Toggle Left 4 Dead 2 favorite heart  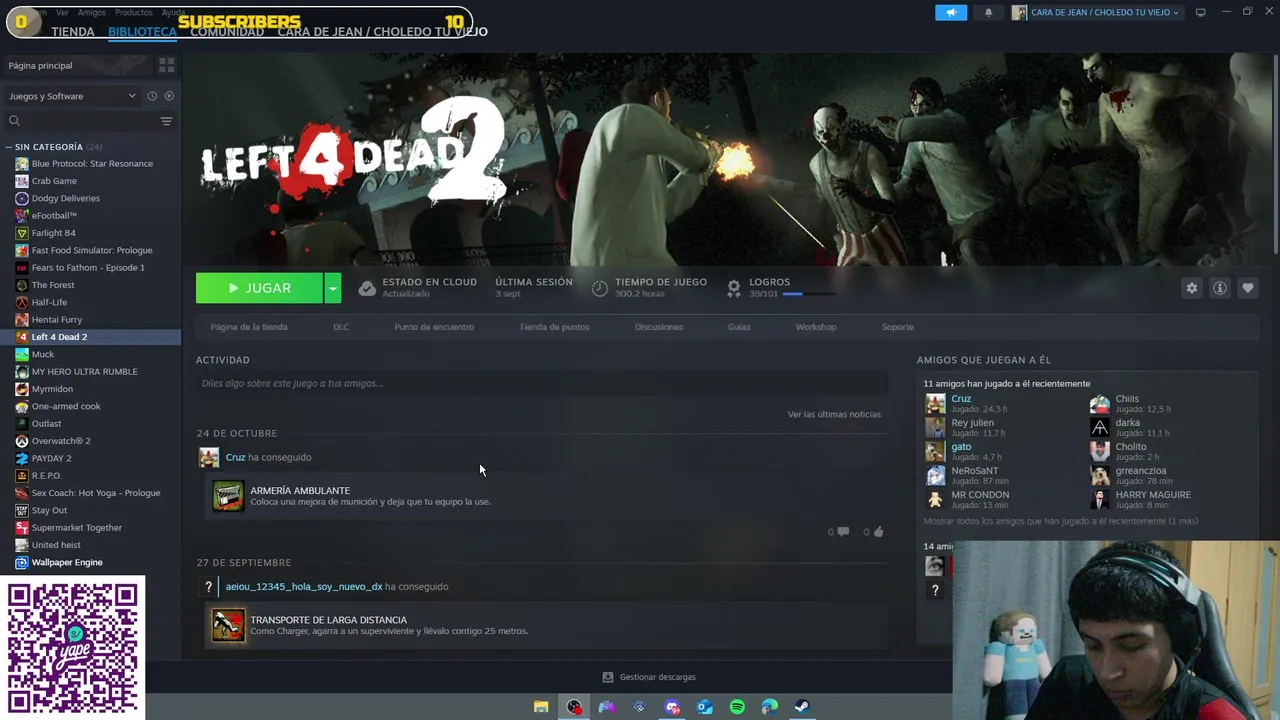pyautogui.click(x=1248, y=288)
